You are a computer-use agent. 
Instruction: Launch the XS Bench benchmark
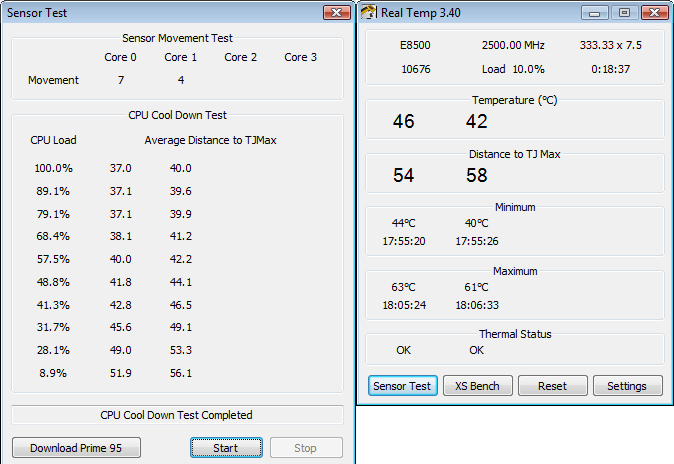(x=478, y=386)
